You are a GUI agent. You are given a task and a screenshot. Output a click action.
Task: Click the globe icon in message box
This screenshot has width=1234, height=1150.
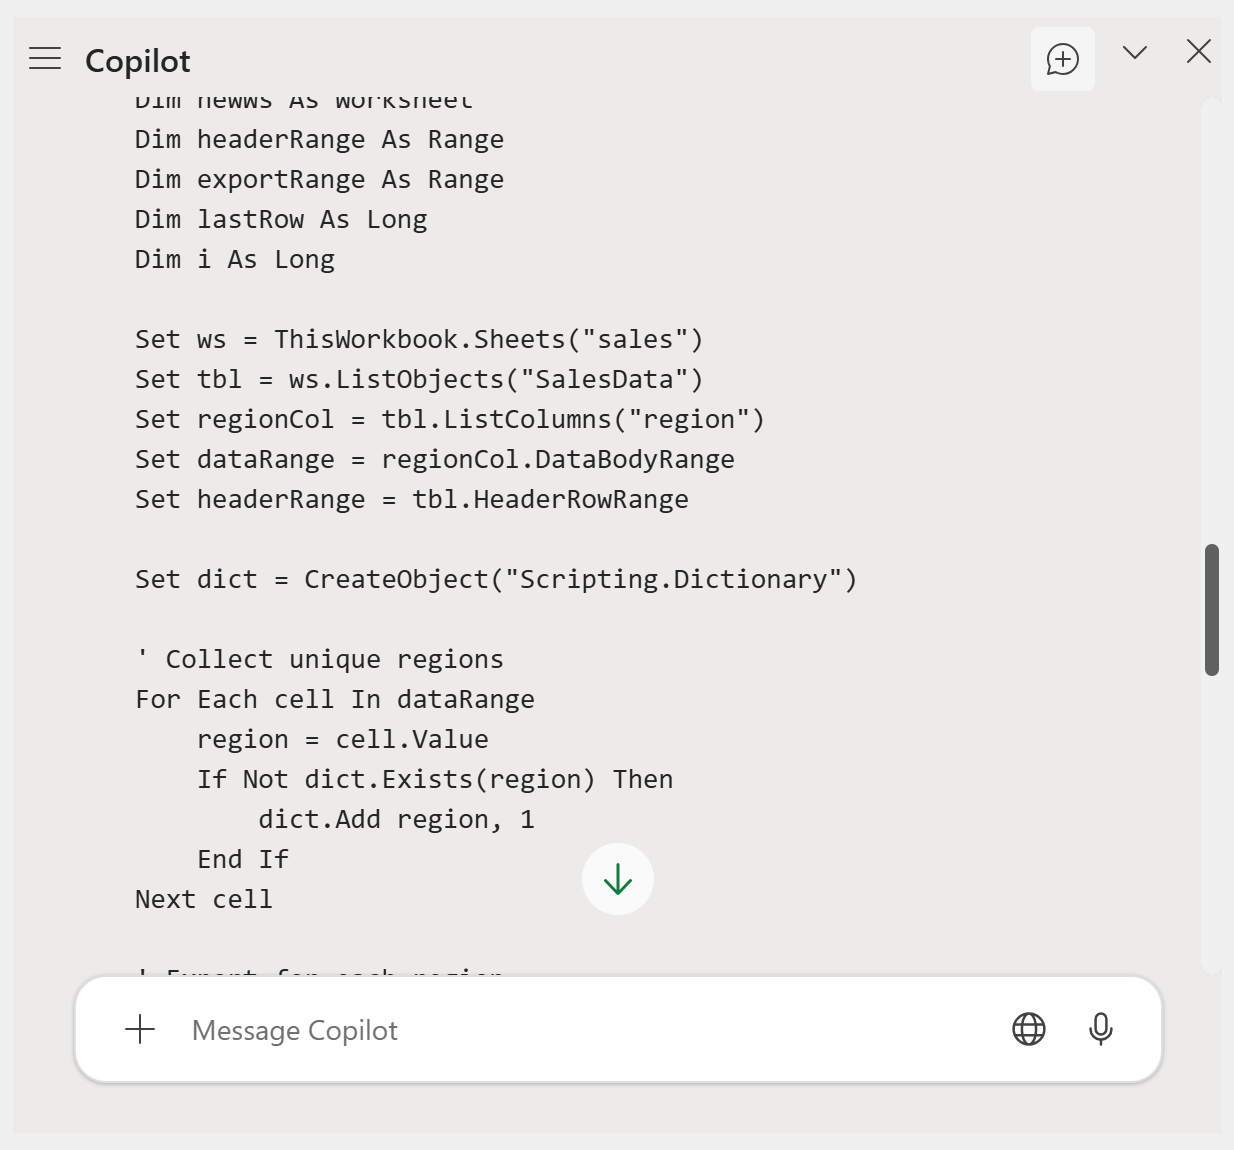[1028, 1029]
